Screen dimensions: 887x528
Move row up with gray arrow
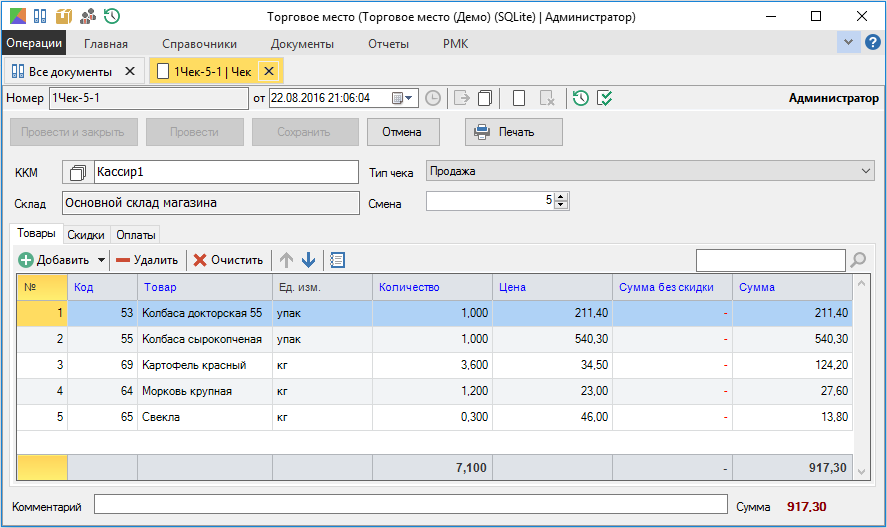pos(286,260)
